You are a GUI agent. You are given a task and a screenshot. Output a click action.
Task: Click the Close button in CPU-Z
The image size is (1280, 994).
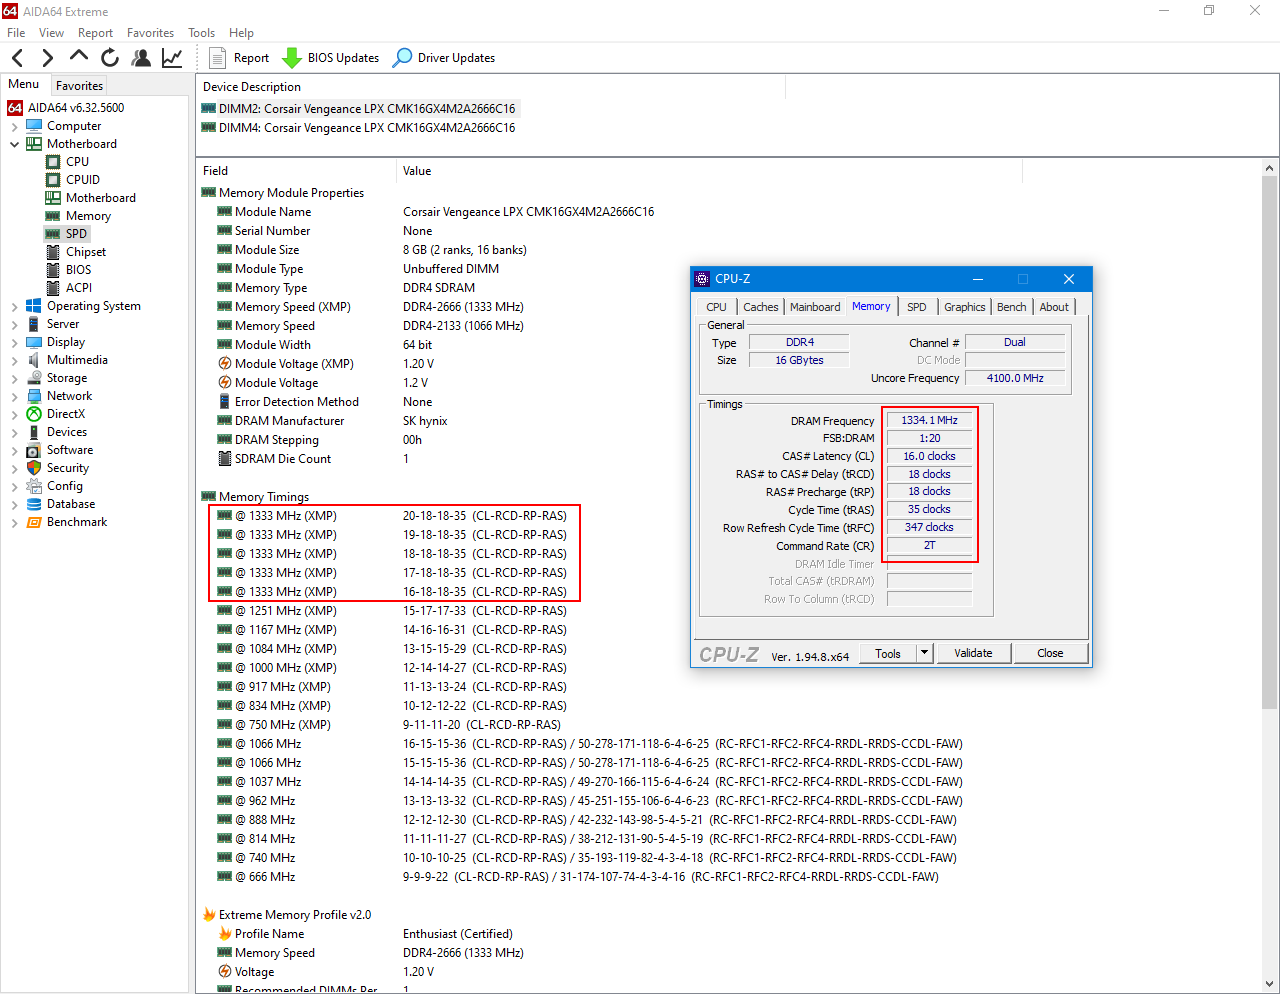[1050, 653]
